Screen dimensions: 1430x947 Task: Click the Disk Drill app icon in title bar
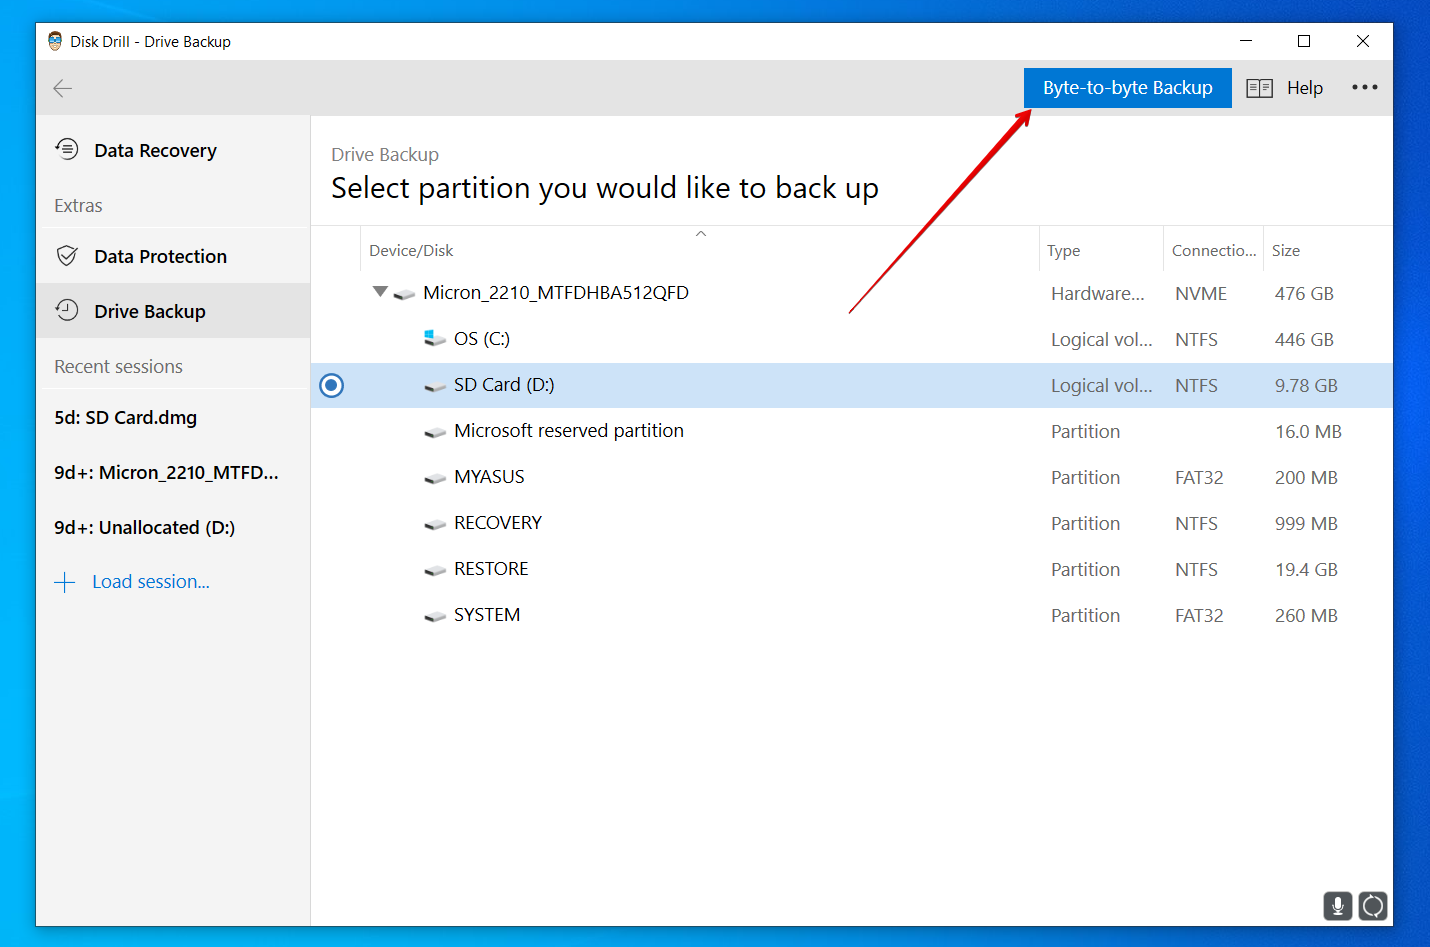click(55, 41)
